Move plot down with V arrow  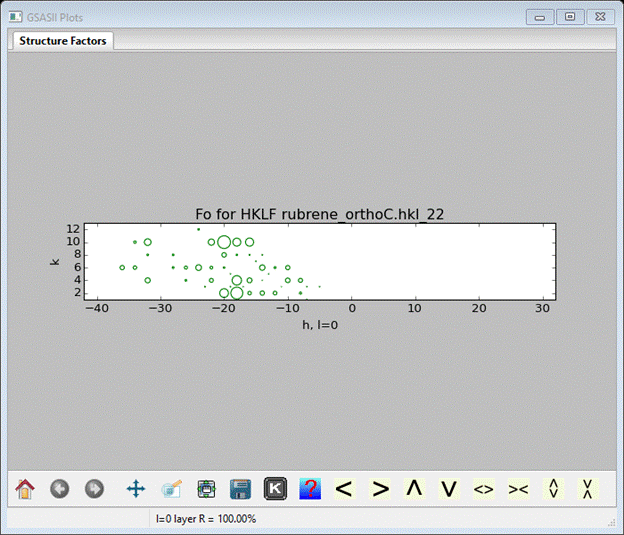pyautogui.click(x=449, y=489)
